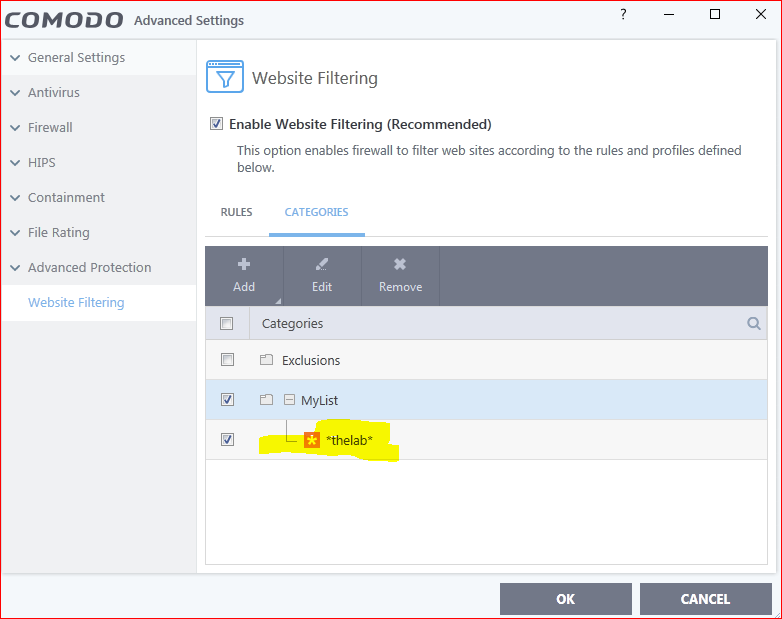Expand Advanced Protection section chevron
Viewport: 782px width, 619px height.
click(x=15, y=267)
